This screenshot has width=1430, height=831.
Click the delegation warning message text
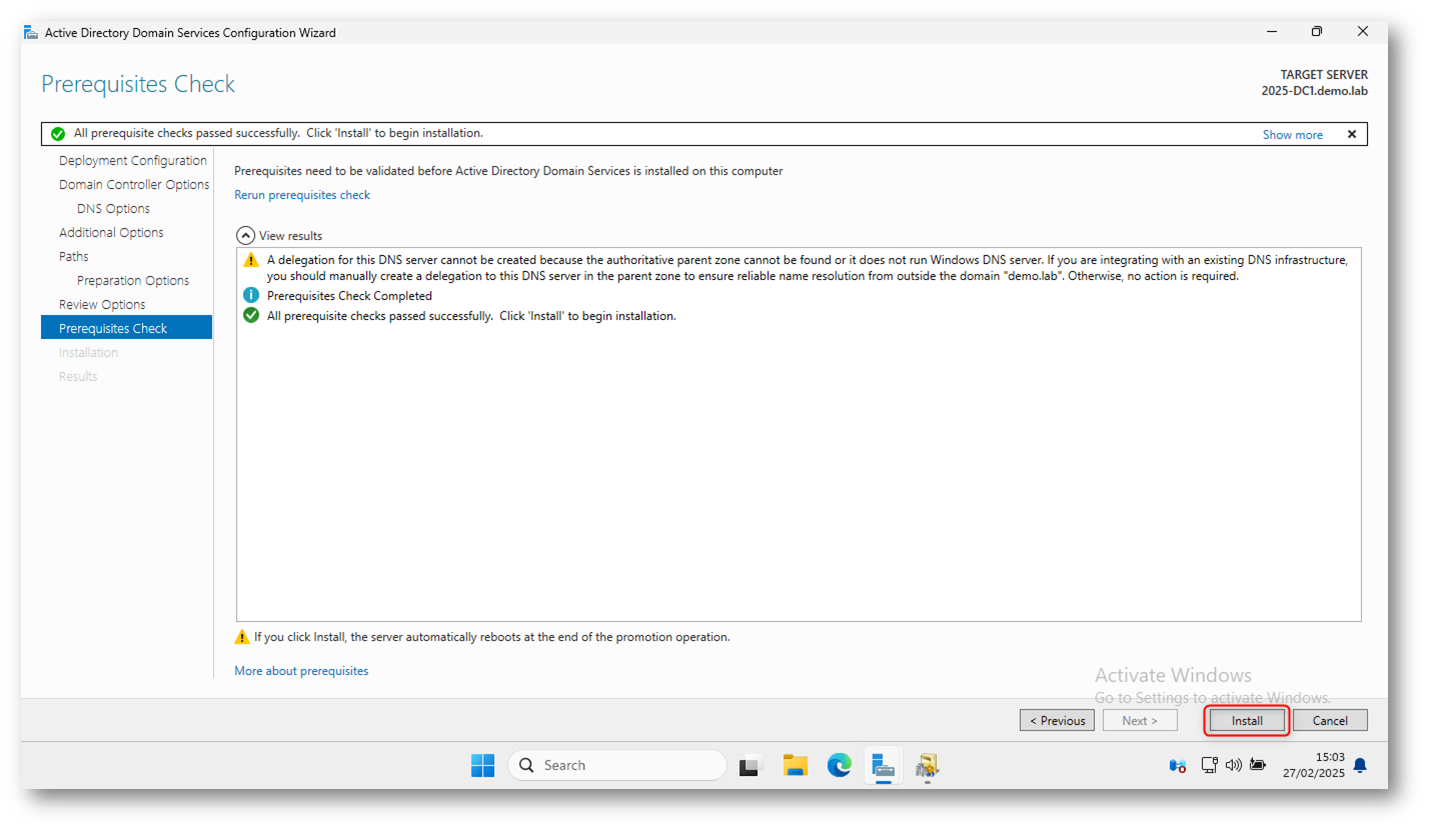point(806,268)
